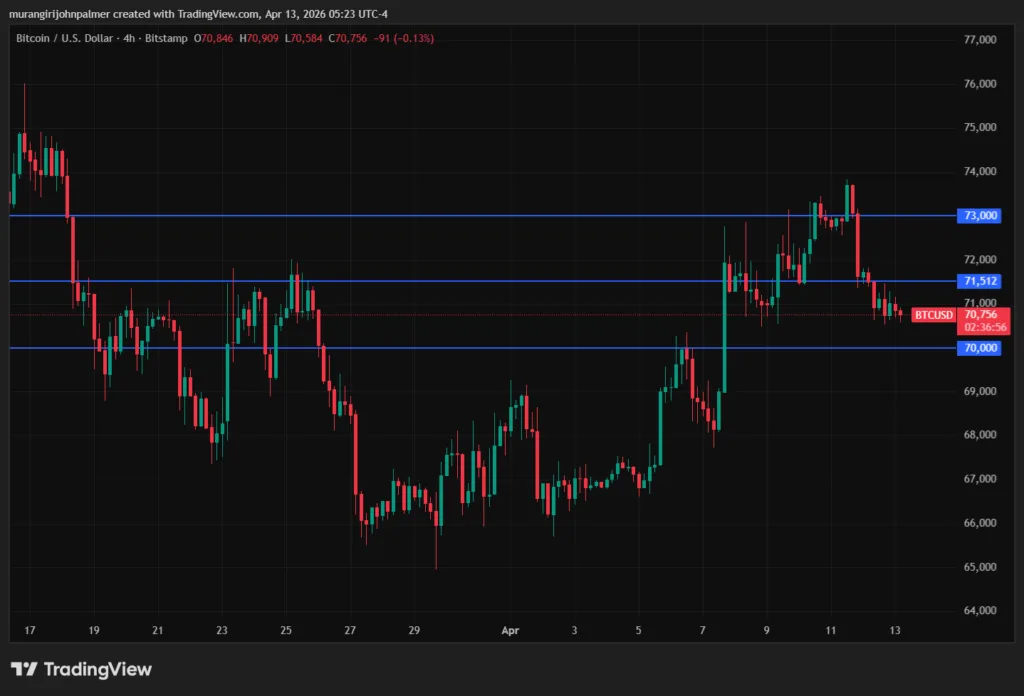Select the blue 73,000 price label
Screen dimensions: 1024x696
pyautogui.click(x=981, y=216)
